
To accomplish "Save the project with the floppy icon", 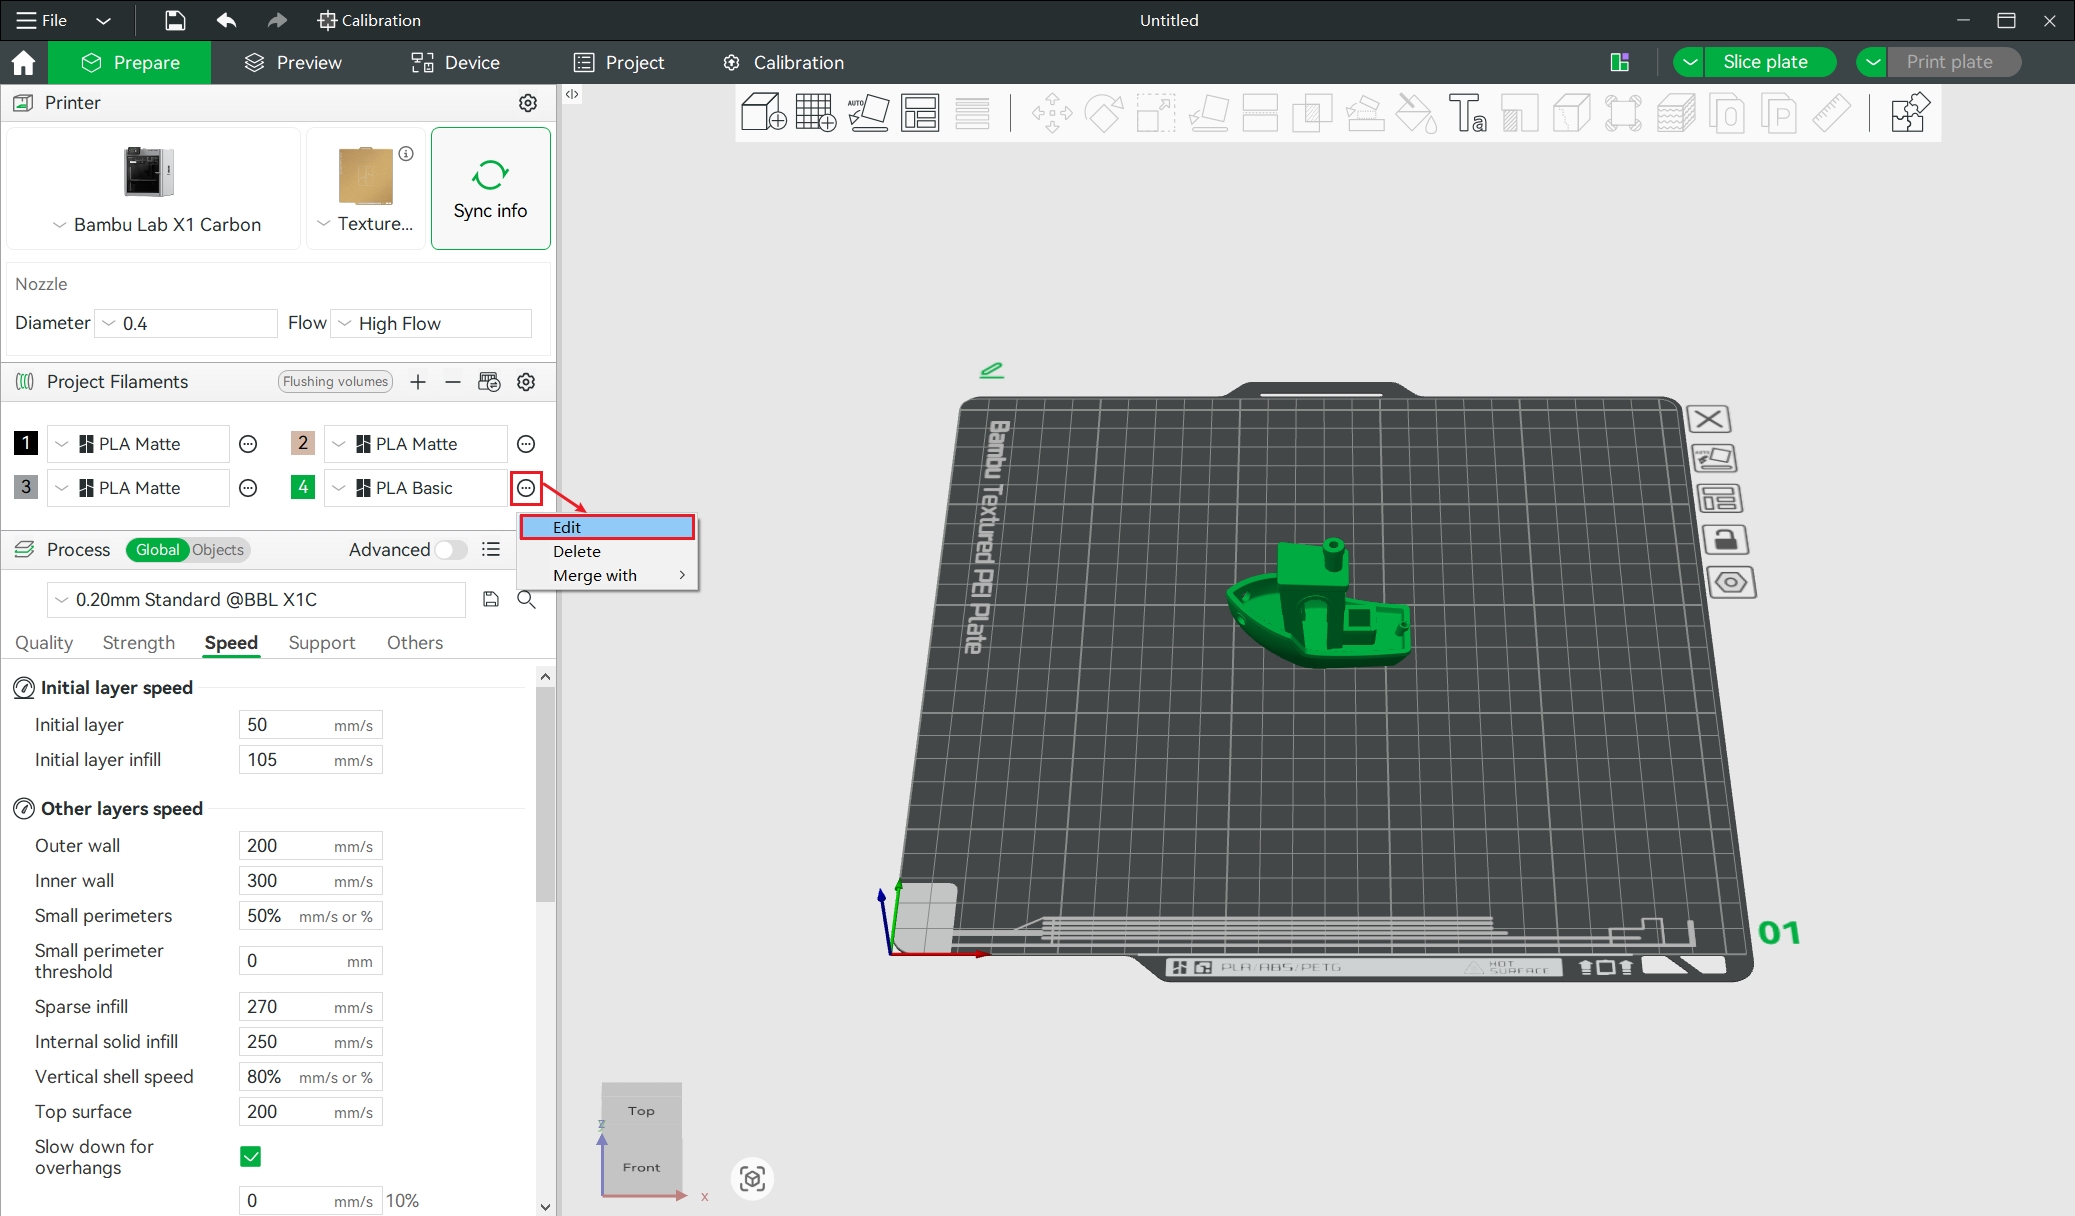I will (x=174, y=20).
